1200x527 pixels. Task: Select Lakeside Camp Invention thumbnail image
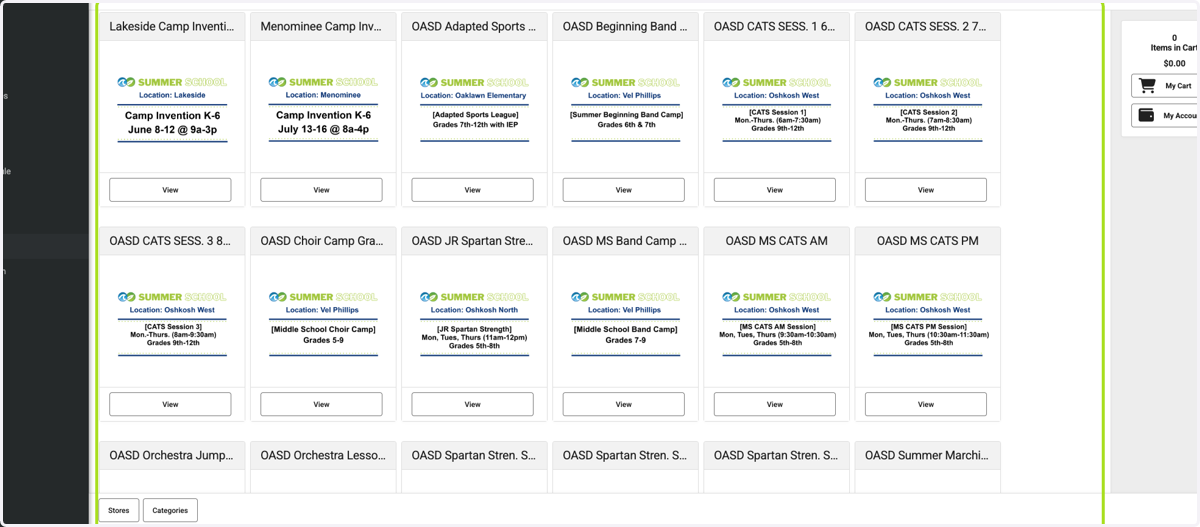pyautogui.click(x=172, y=108)
